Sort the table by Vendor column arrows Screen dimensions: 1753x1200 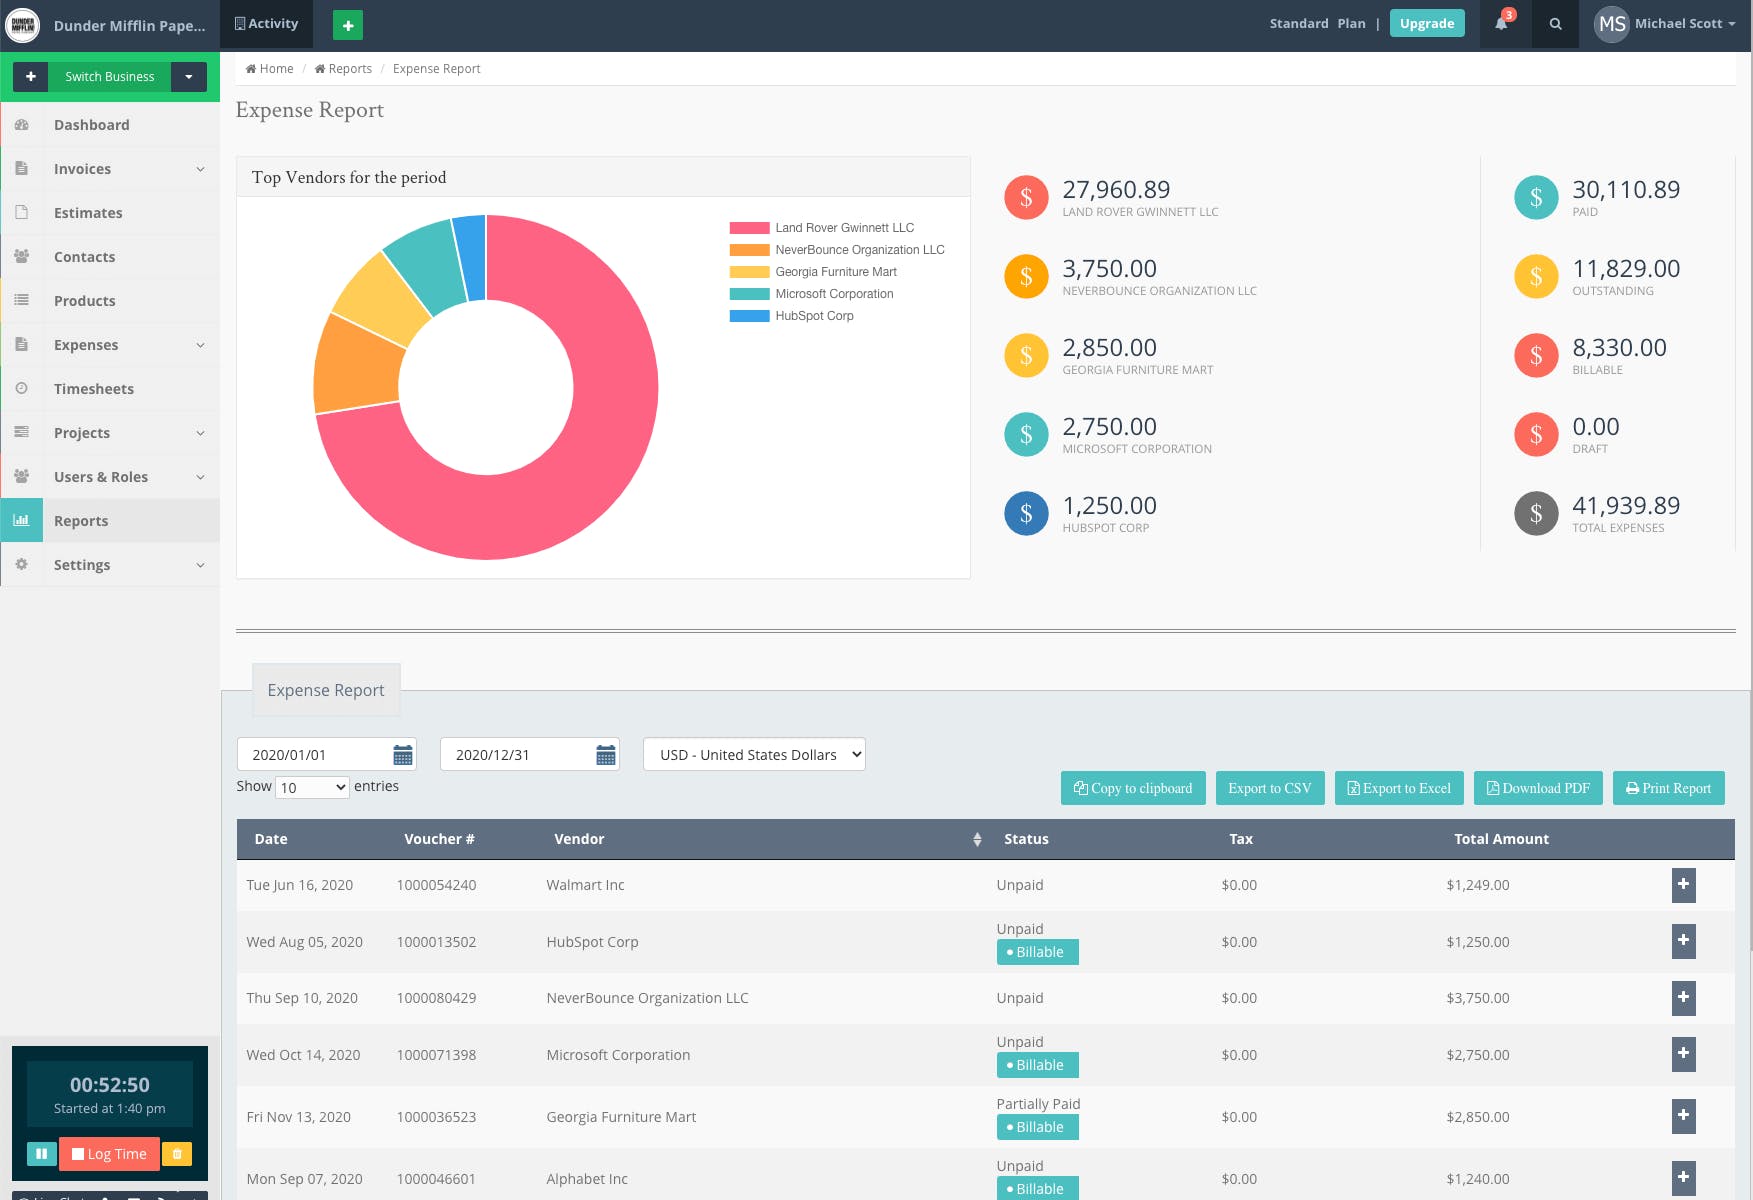(977, 839)
